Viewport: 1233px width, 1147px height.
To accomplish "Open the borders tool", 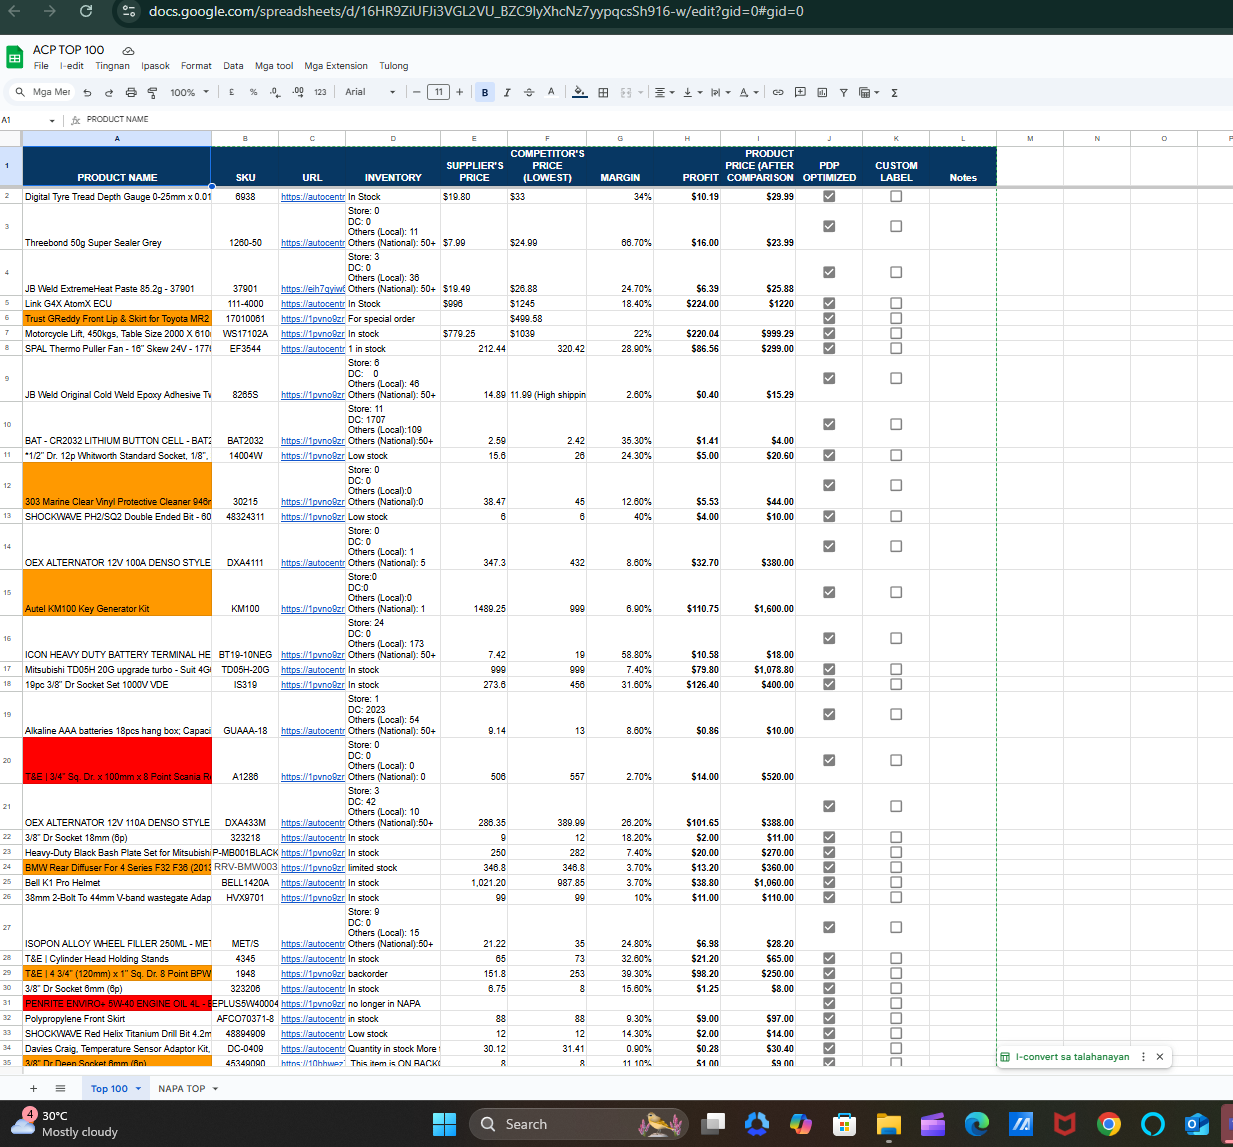I will 603,92.
